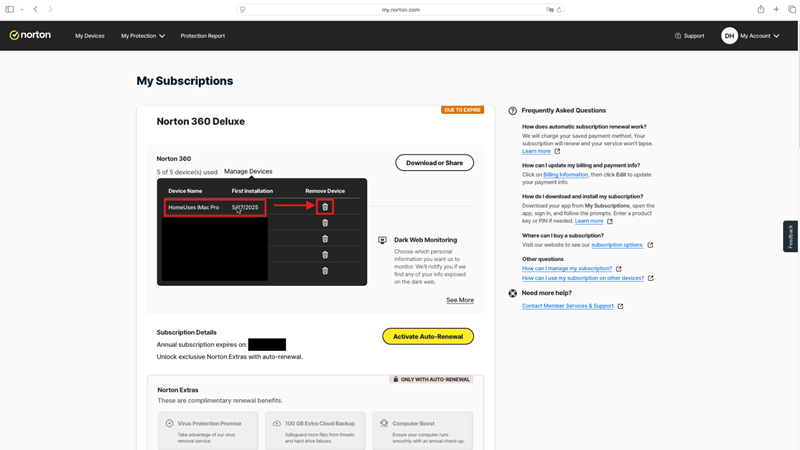
Task: Open How can I use subscription on other devices
Action: [583, 278]
